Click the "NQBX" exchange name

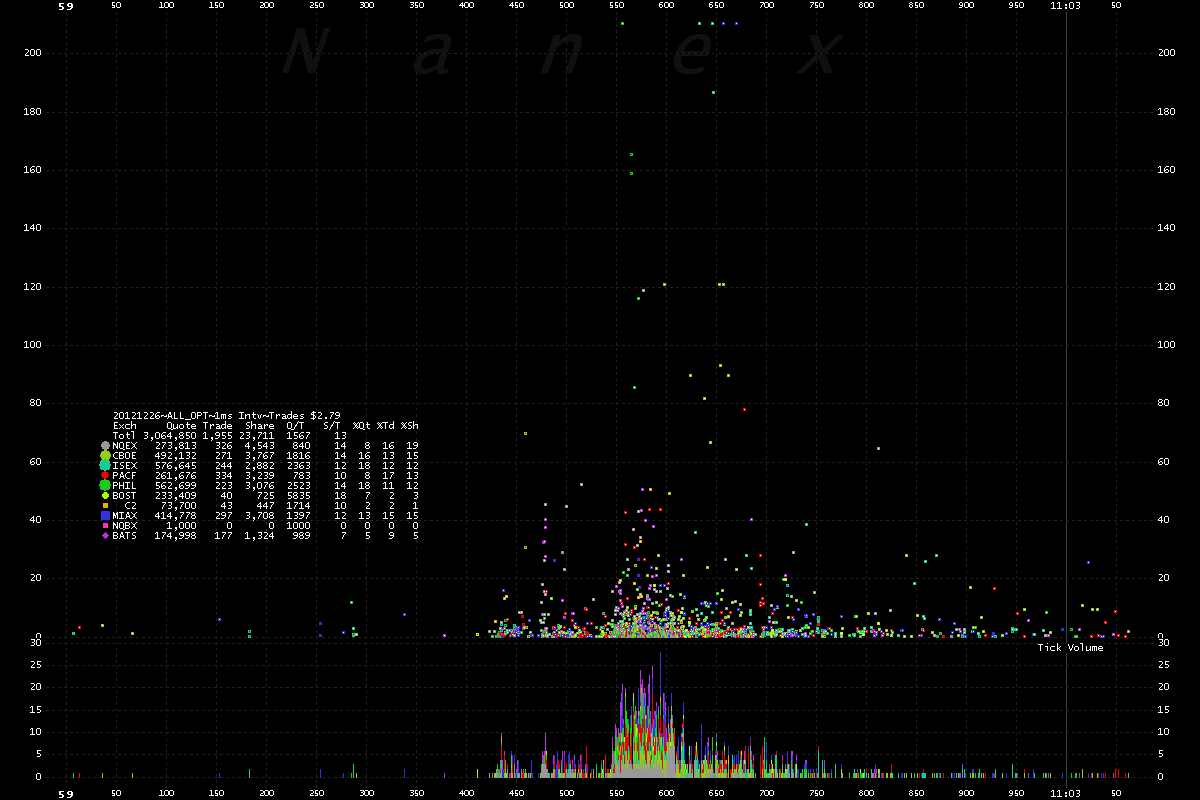pyautogui.click(x=125, y=525)
